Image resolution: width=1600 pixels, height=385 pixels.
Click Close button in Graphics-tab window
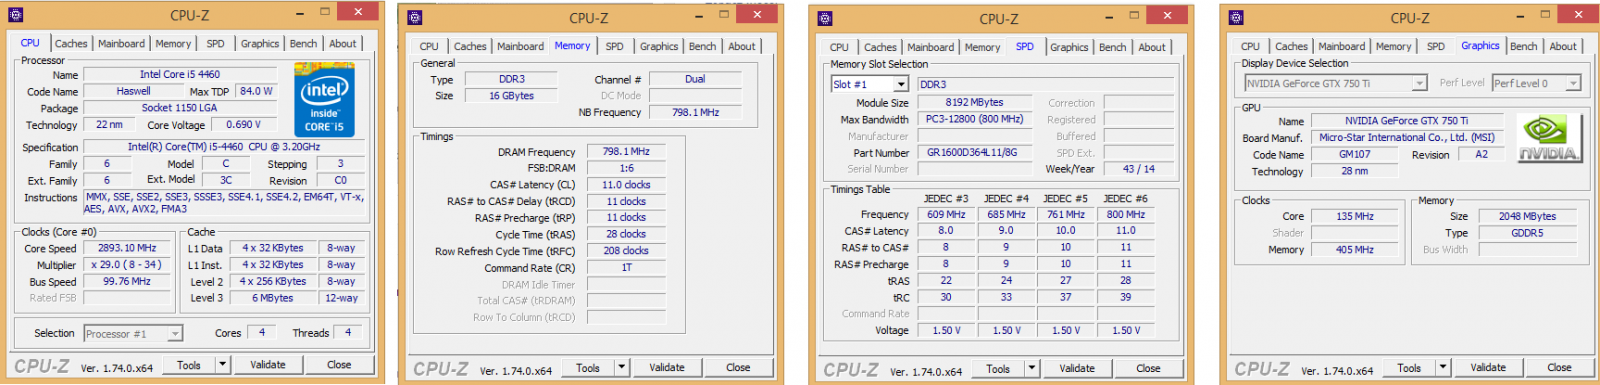1559,367
